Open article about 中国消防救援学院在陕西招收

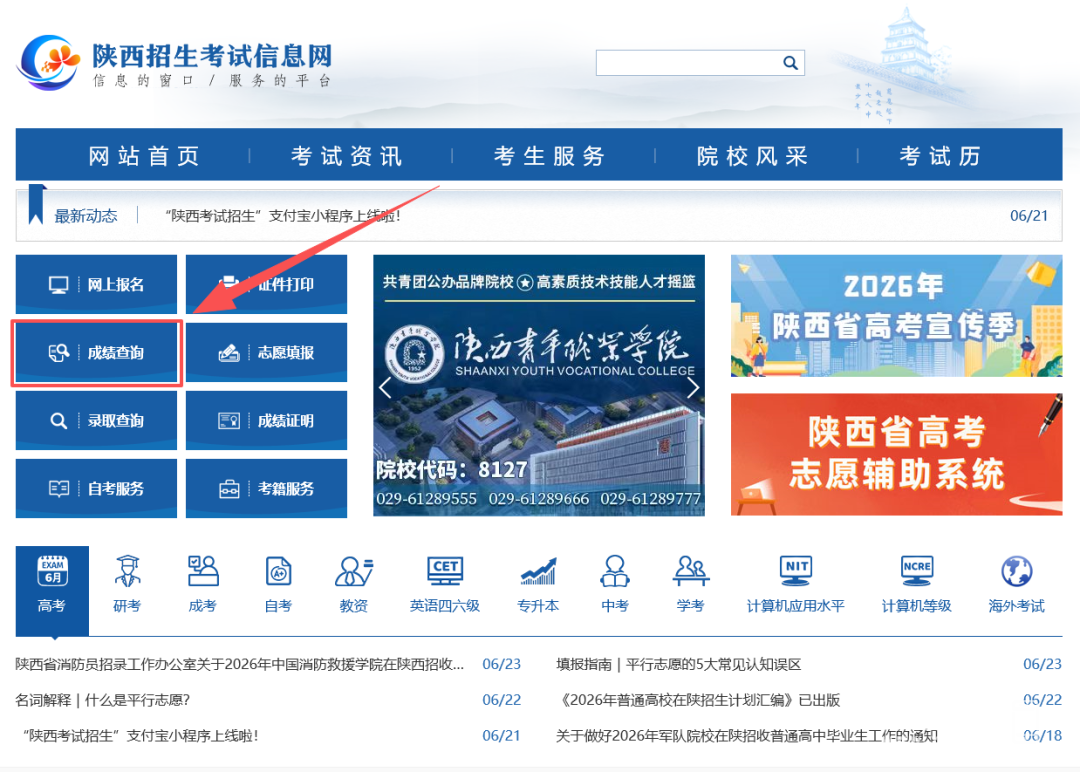pos(240,665)
